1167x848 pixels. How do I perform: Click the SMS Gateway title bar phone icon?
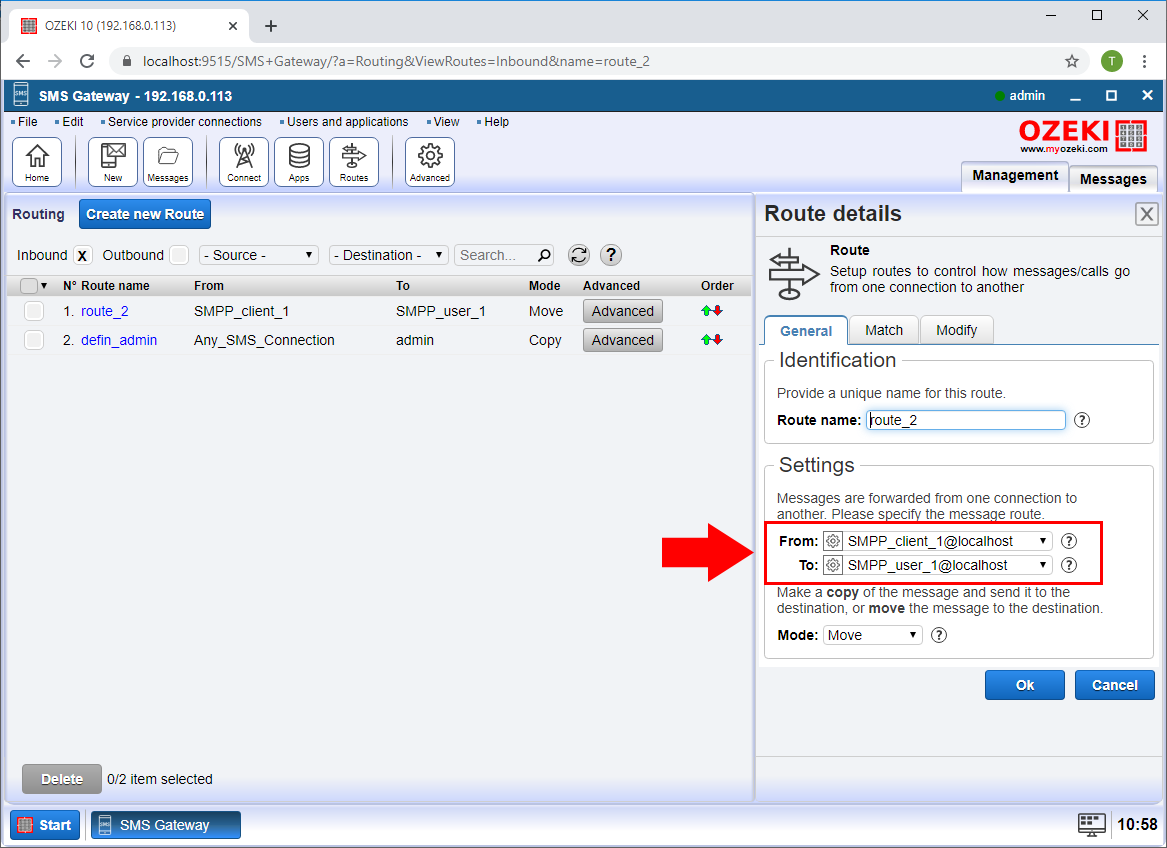(21, 95)
